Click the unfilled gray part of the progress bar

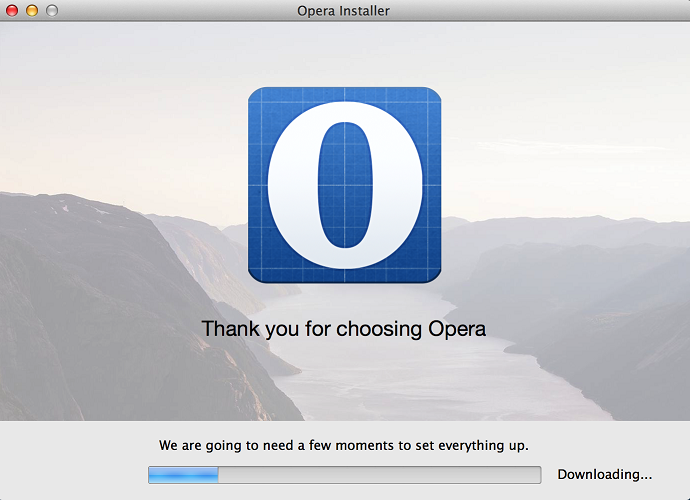[380, 475]
